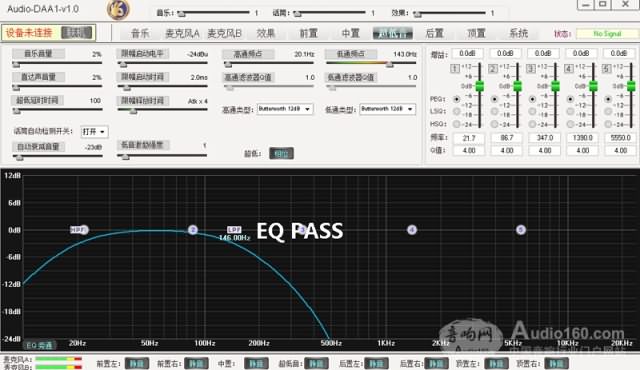Viewport: 640px width, 370px height.
Task: Click the 低通频点 slider handle
Action: [390, 64]
